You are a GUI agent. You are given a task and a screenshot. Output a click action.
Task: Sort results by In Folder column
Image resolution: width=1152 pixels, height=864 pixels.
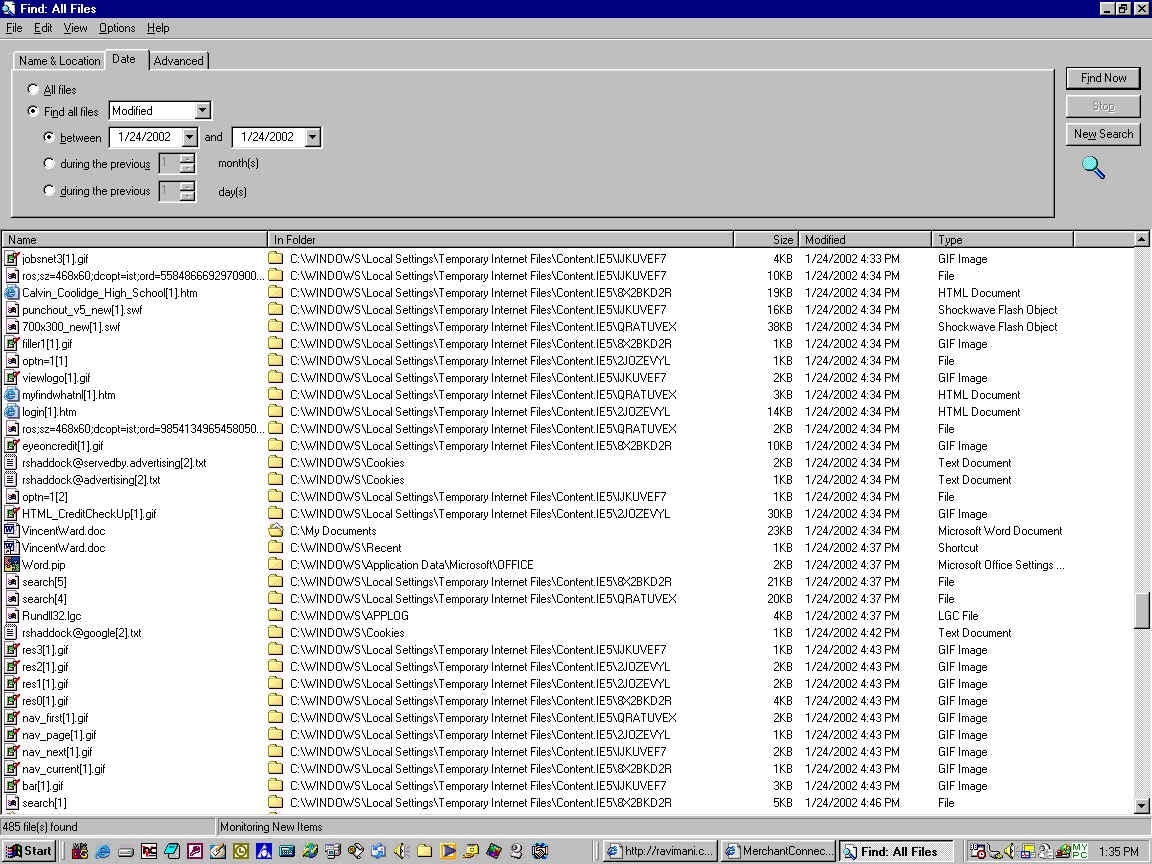click(500, 240)
